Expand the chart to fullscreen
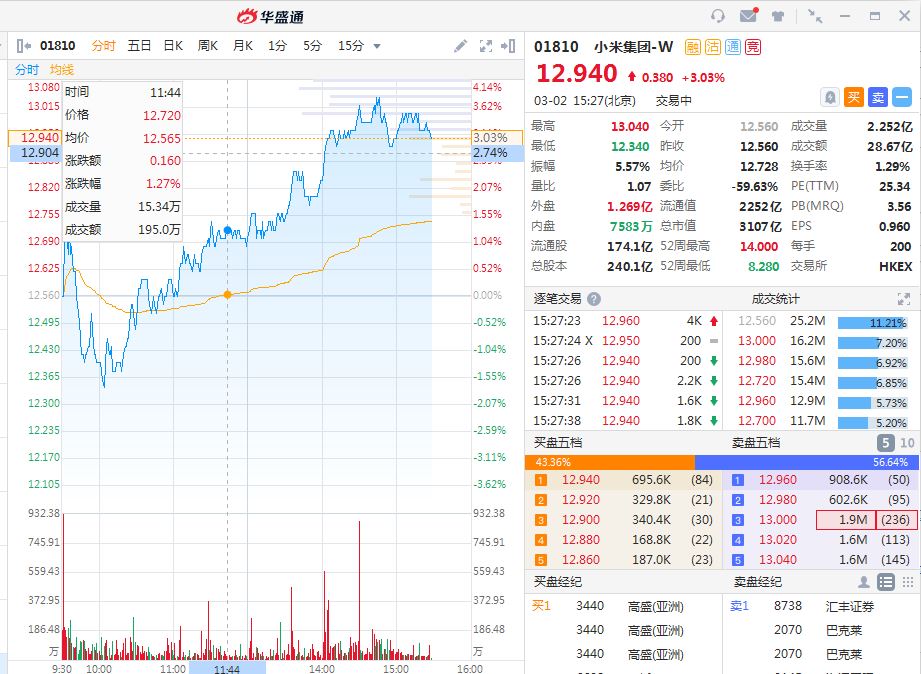 pos(486,46)
